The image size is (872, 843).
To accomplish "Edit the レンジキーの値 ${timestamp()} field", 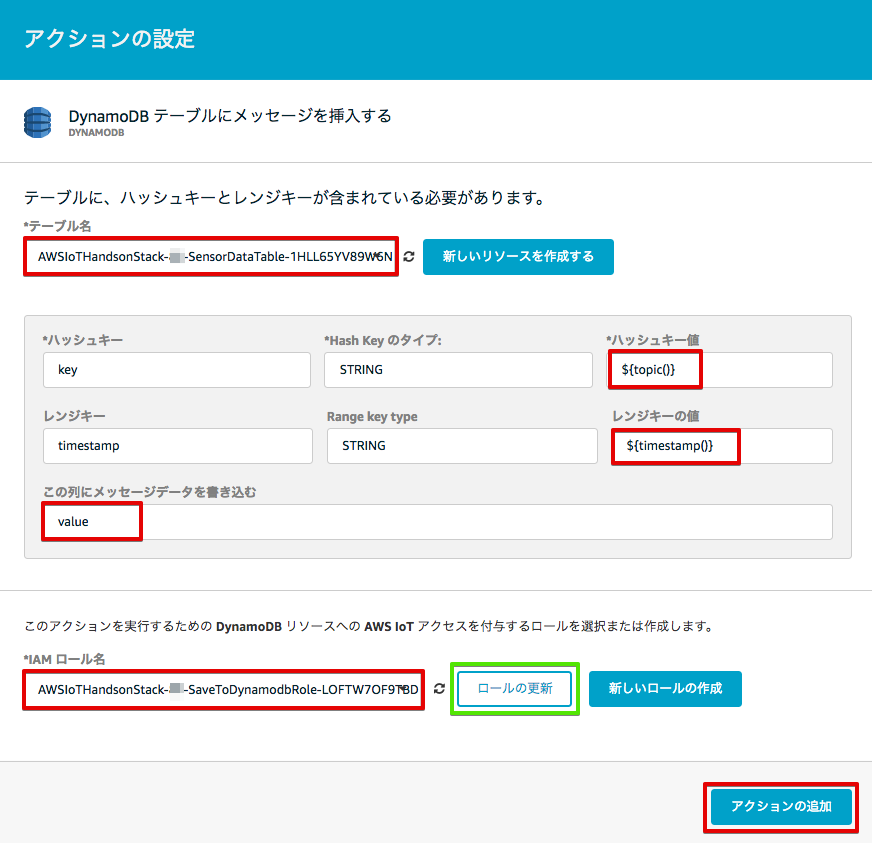I will click(x=722, y=446).
